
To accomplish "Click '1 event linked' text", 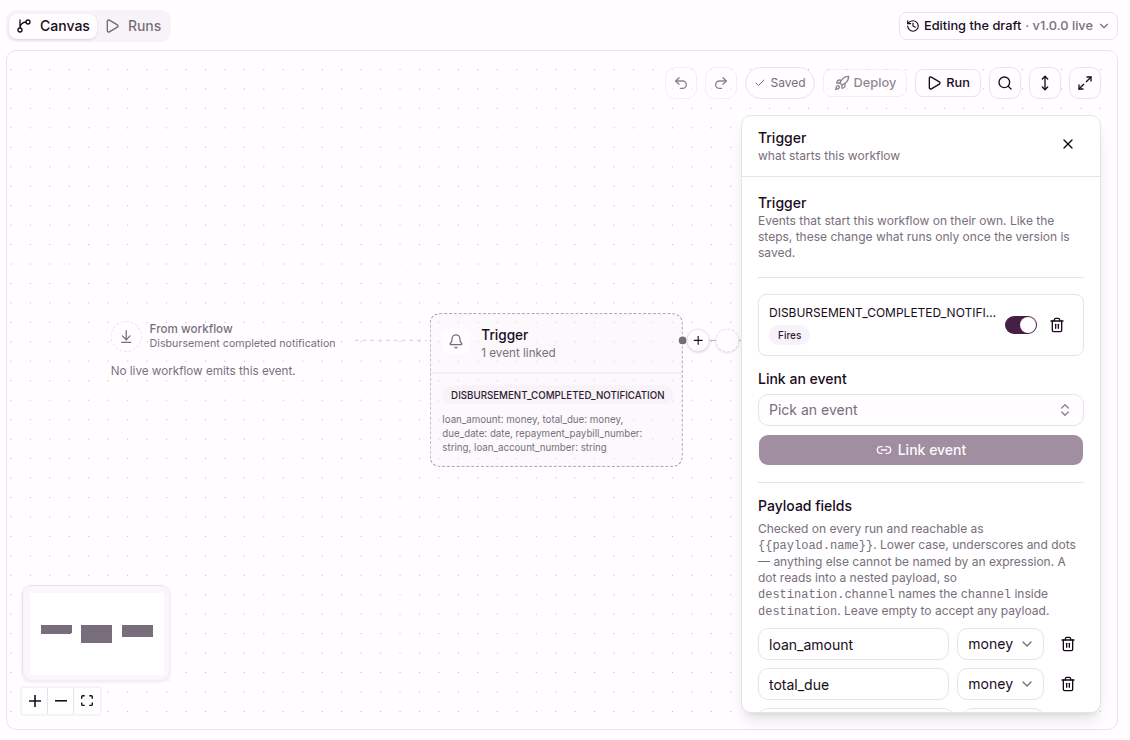I will [518, 353].
